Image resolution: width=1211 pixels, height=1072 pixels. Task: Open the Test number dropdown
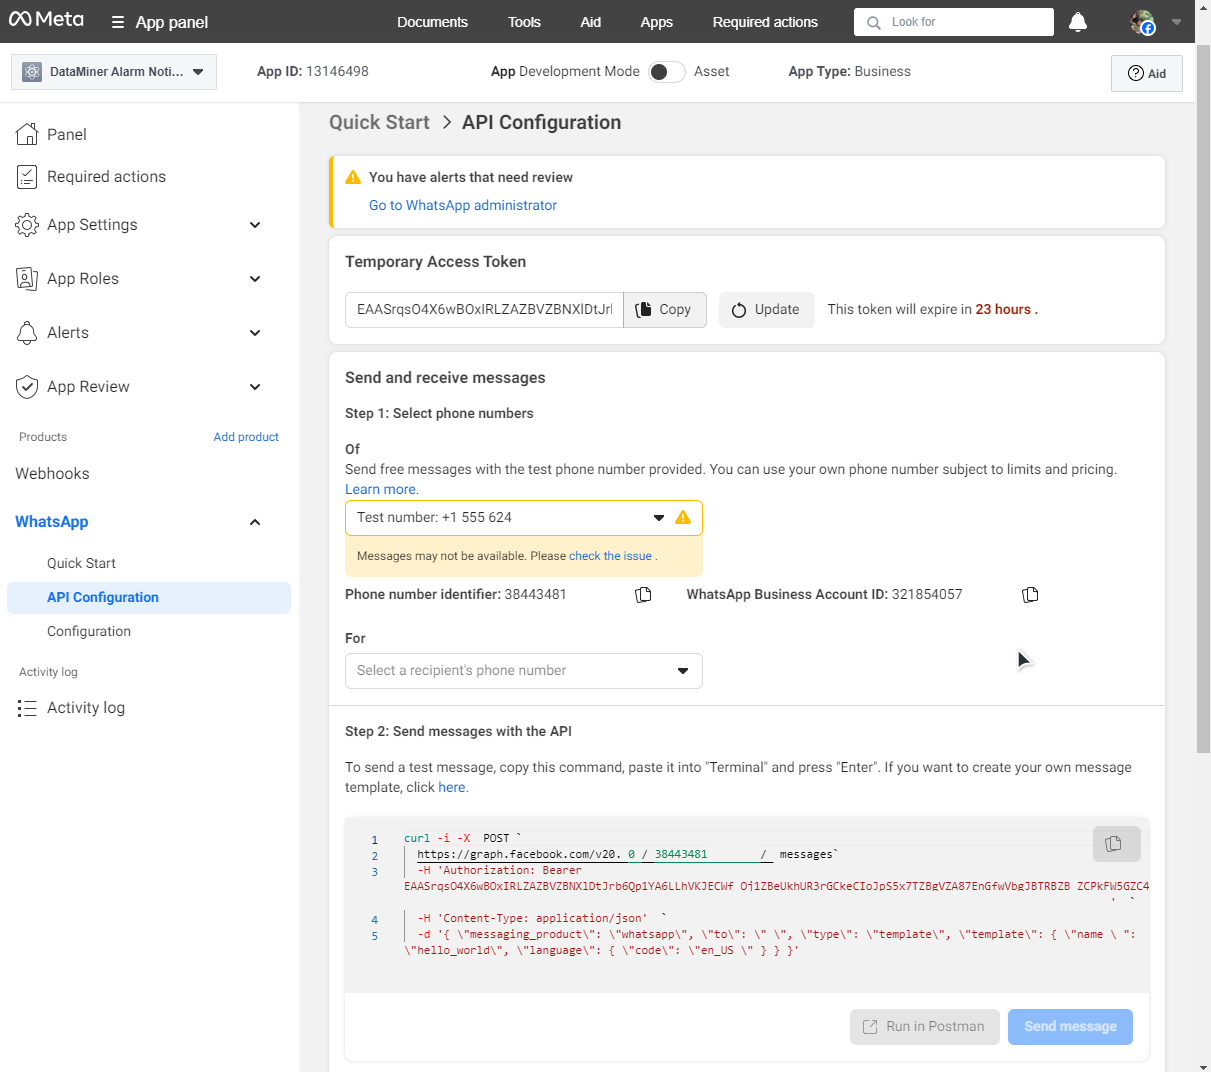524,518
